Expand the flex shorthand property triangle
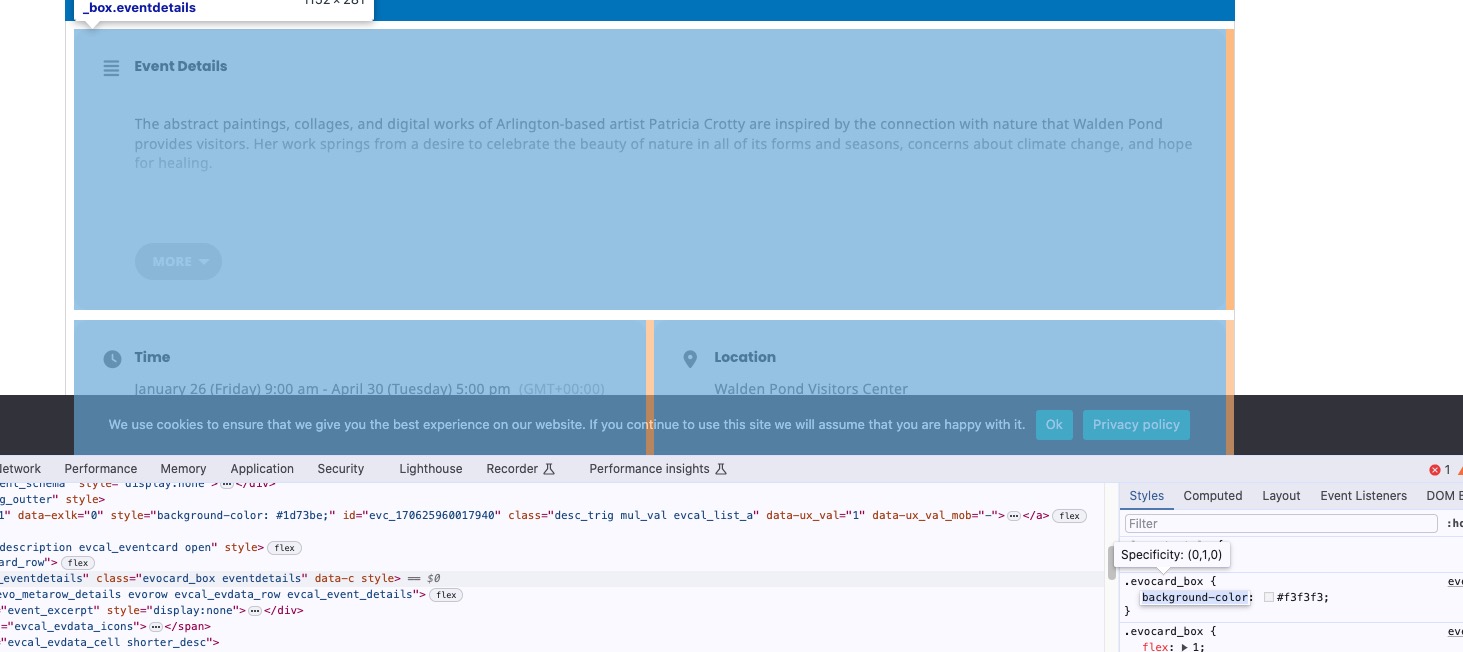1463x652 pixels. coord(1184,648)
